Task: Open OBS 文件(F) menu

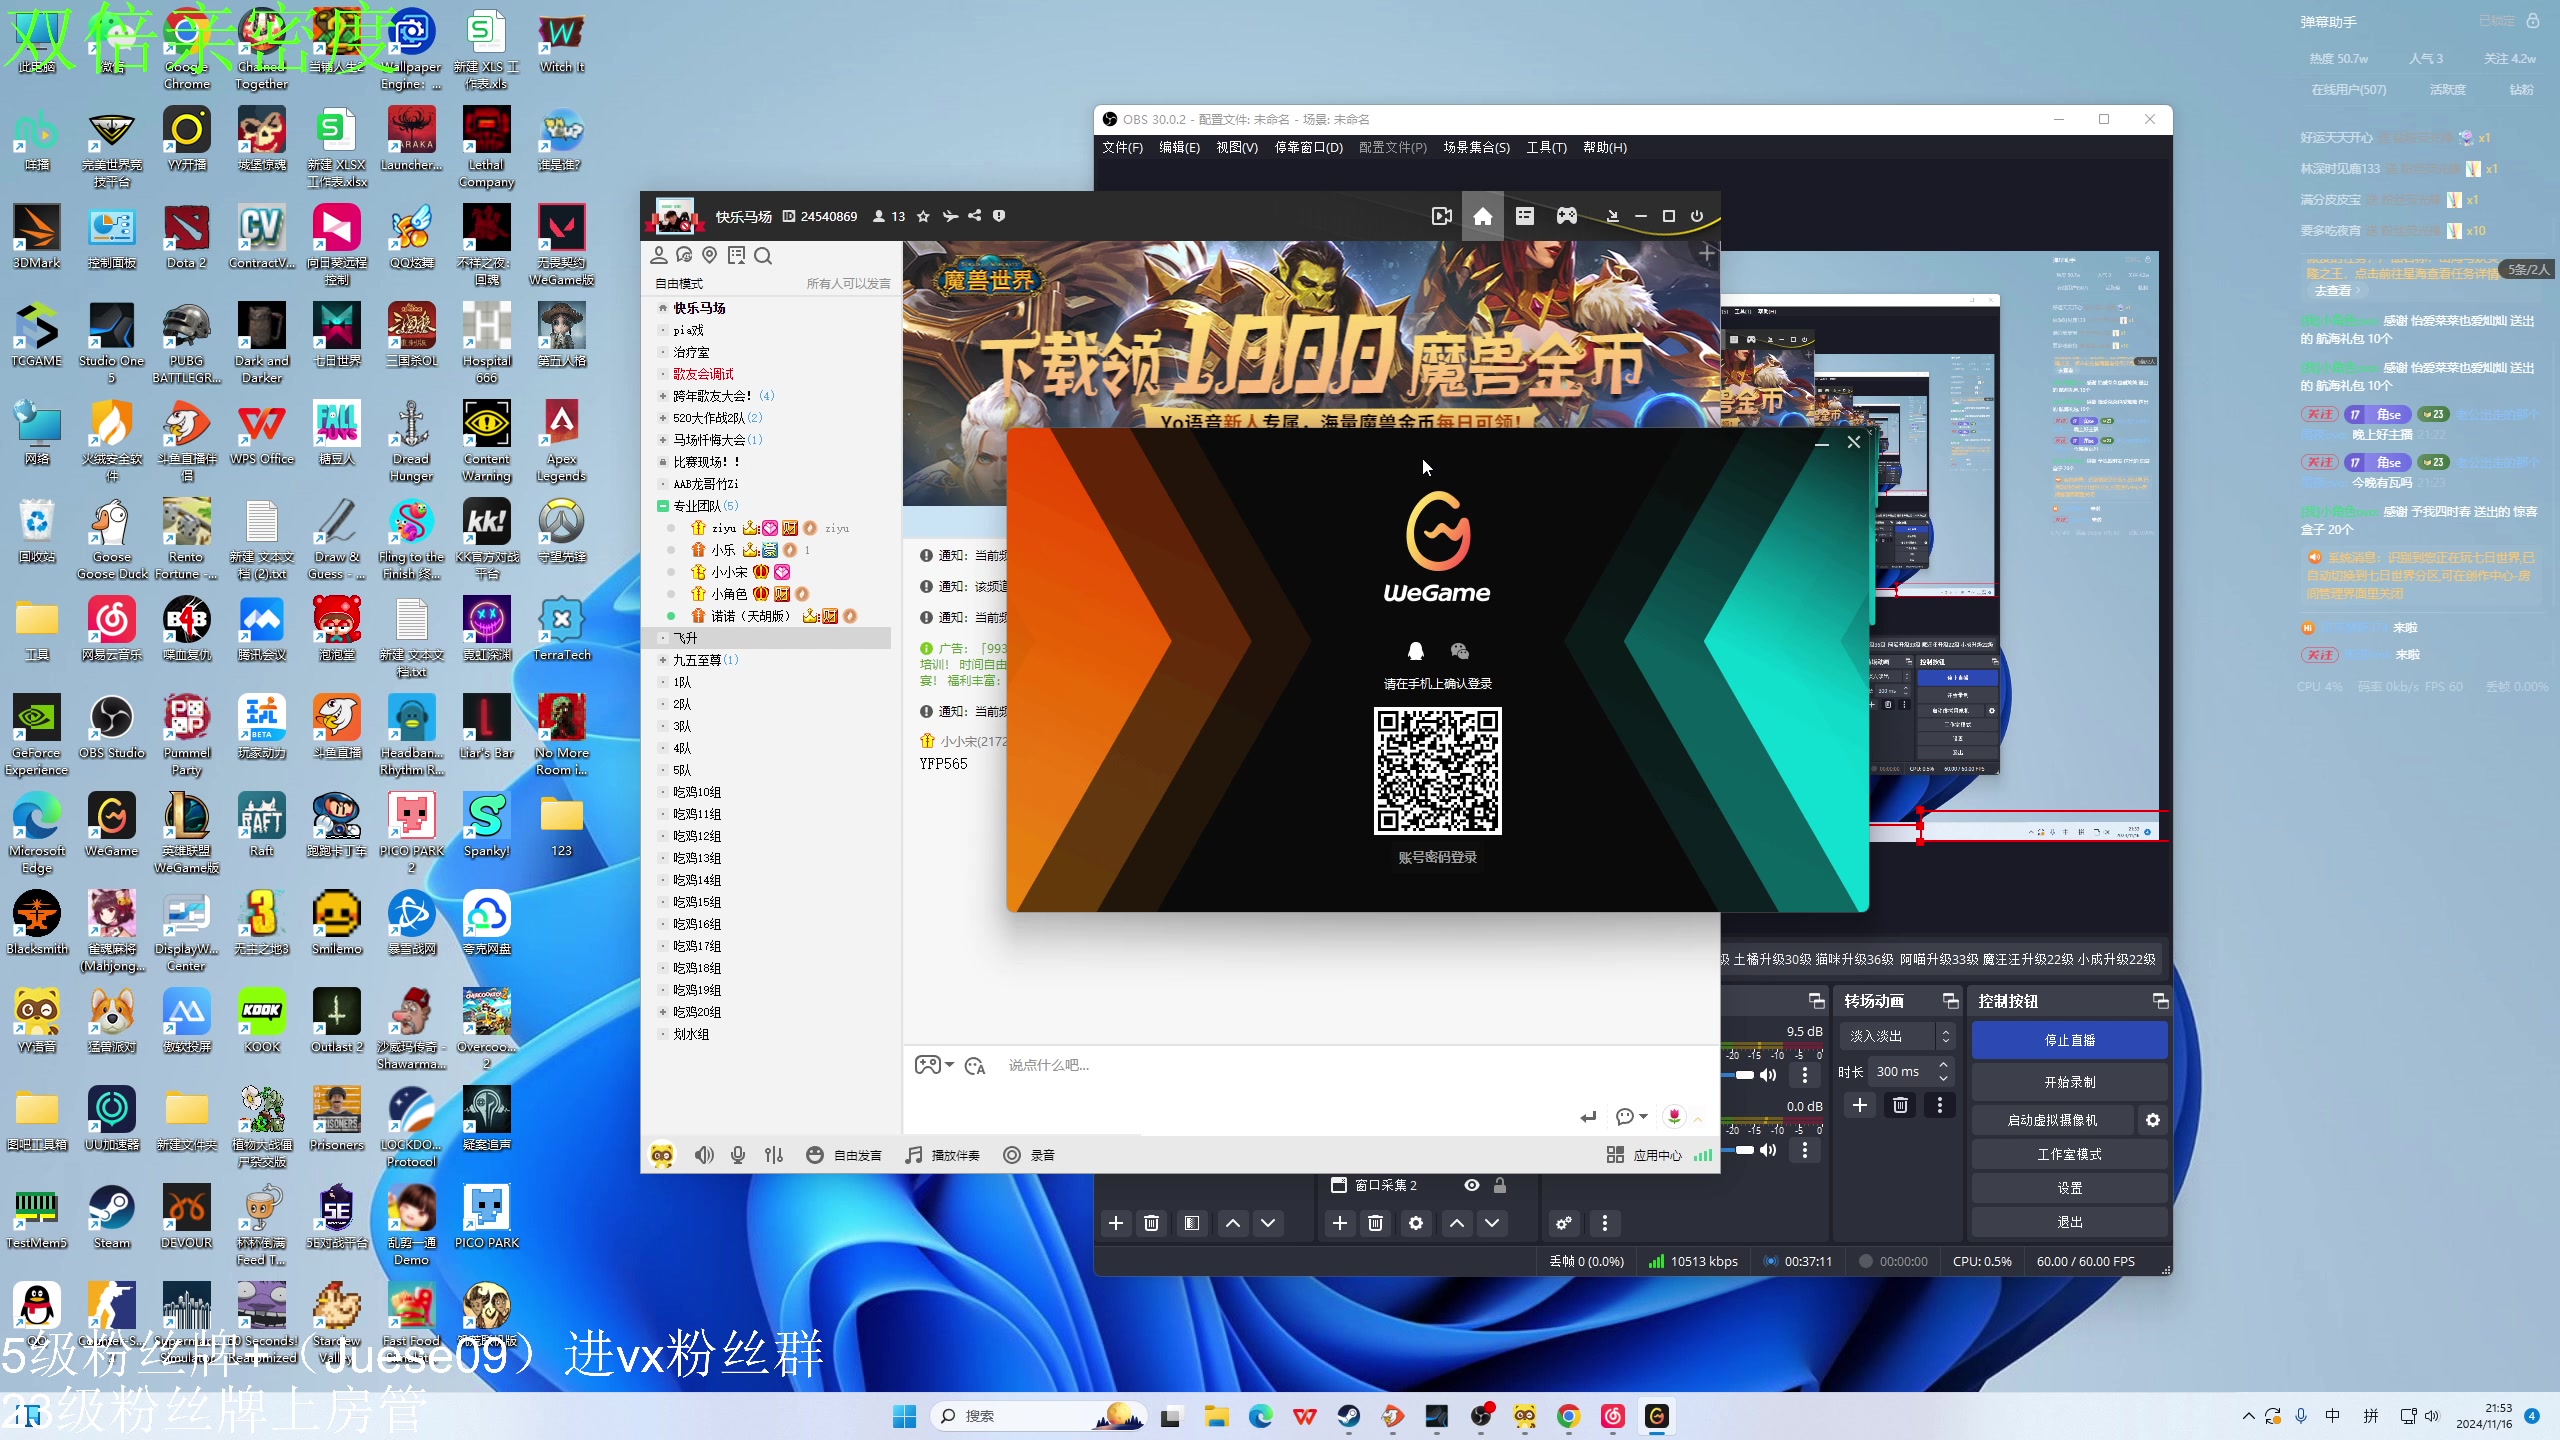Action: 1122,147
